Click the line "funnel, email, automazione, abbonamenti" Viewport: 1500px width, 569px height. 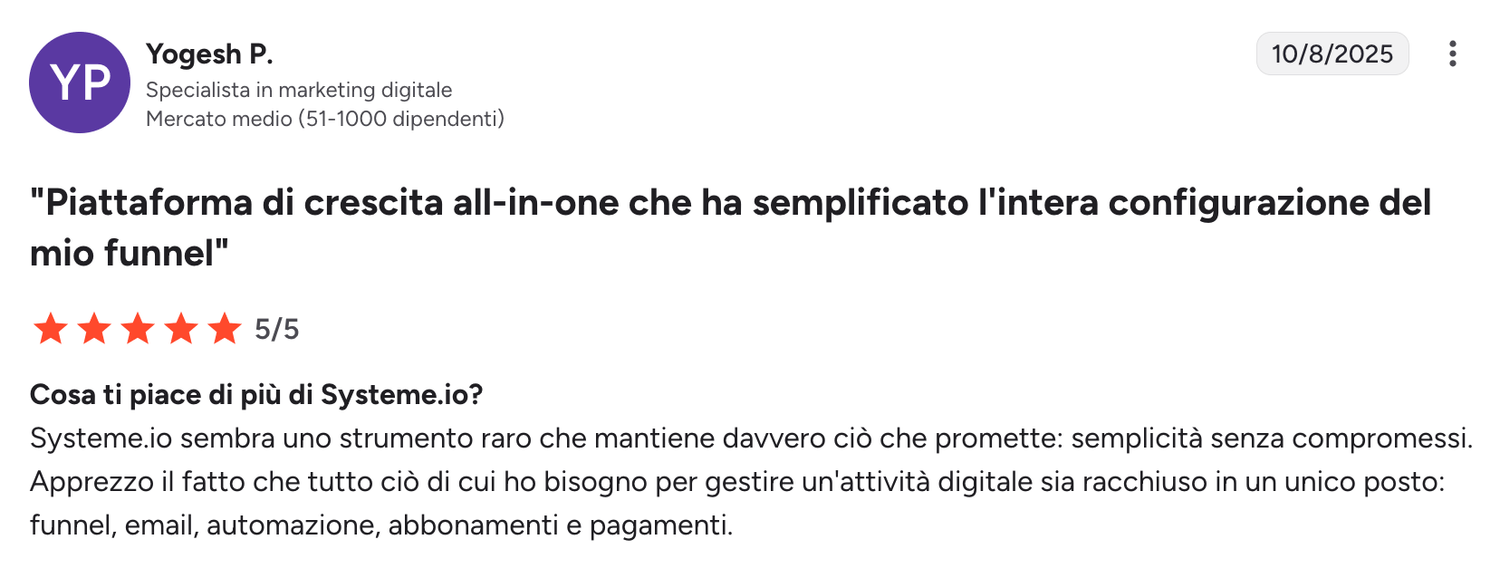(380, 525)
